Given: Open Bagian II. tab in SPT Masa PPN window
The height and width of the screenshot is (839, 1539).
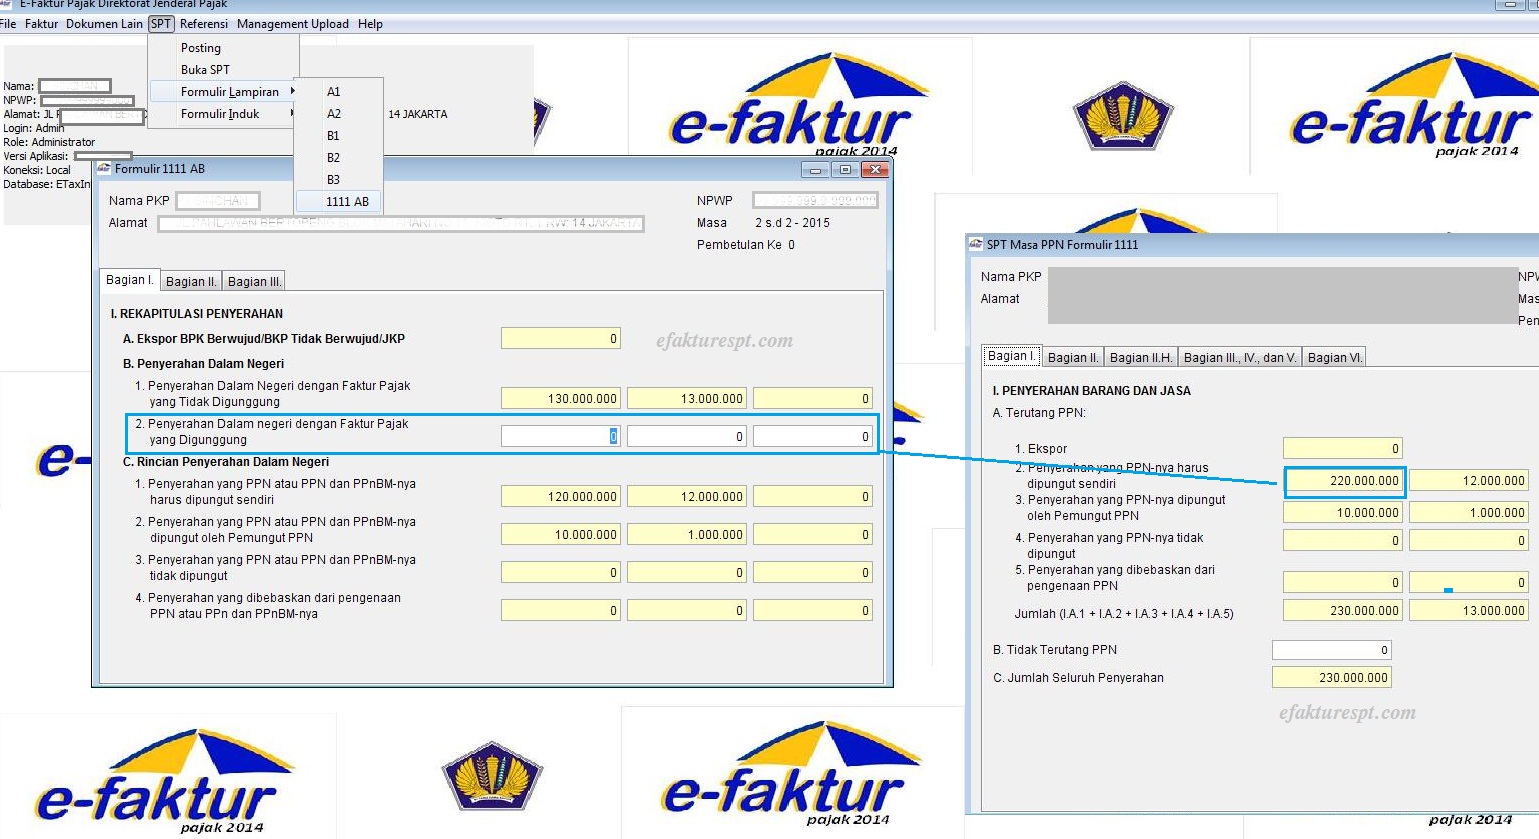Looking at the screenshot, I should pyautogui.click(x=1073, y=358).
